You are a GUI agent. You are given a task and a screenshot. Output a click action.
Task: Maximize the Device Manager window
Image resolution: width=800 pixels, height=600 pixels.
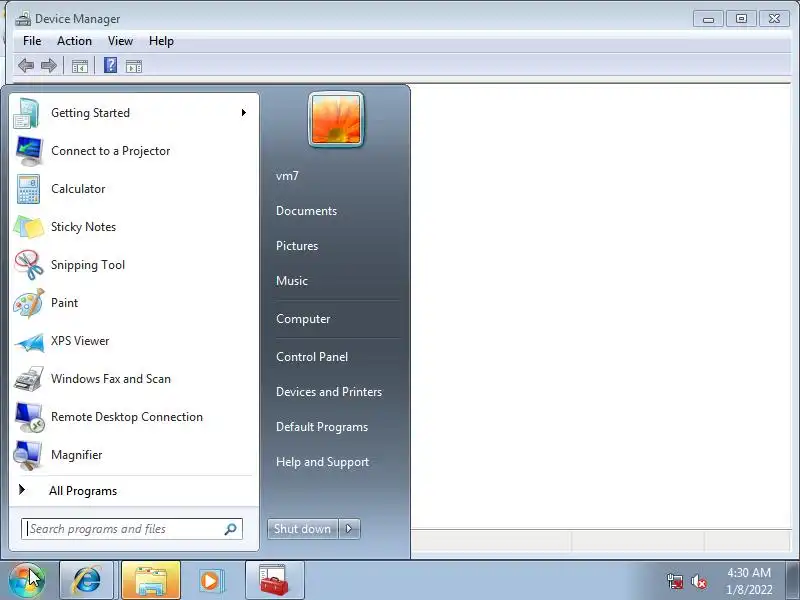pyautogui.click(x=741, y=19)
